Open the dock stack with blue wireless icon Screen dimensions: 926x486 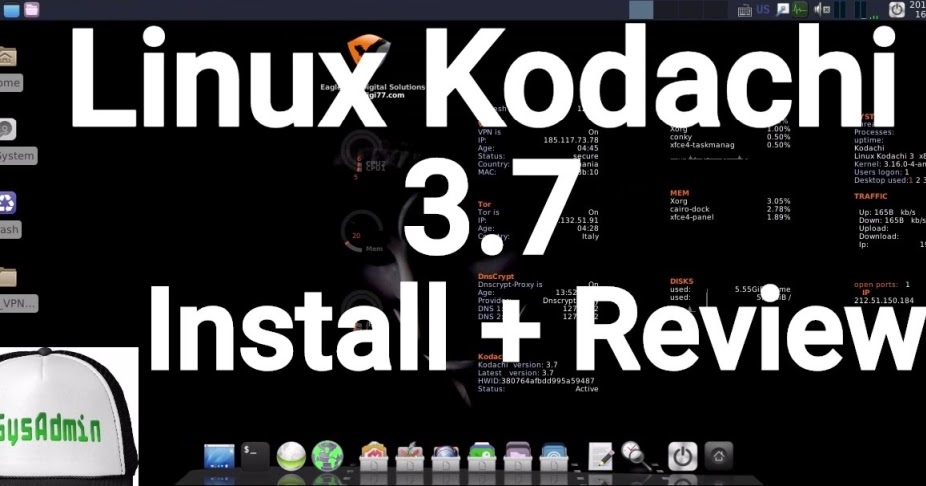click(x=554, y=456)
